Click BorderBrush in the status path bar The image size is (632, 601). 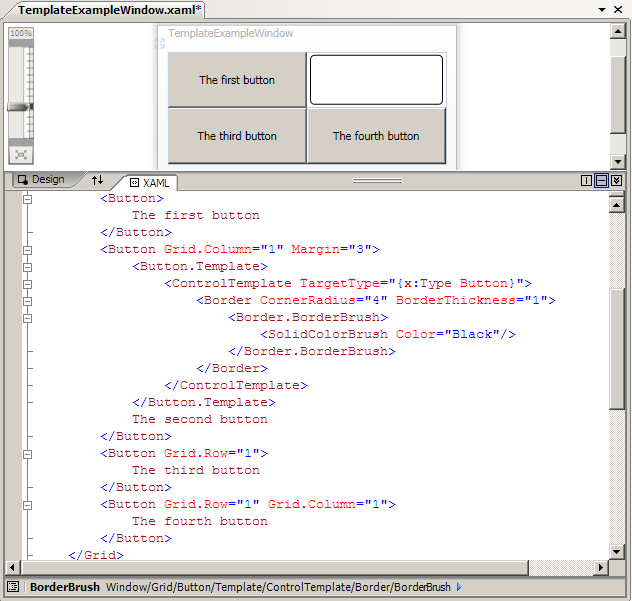64,587
